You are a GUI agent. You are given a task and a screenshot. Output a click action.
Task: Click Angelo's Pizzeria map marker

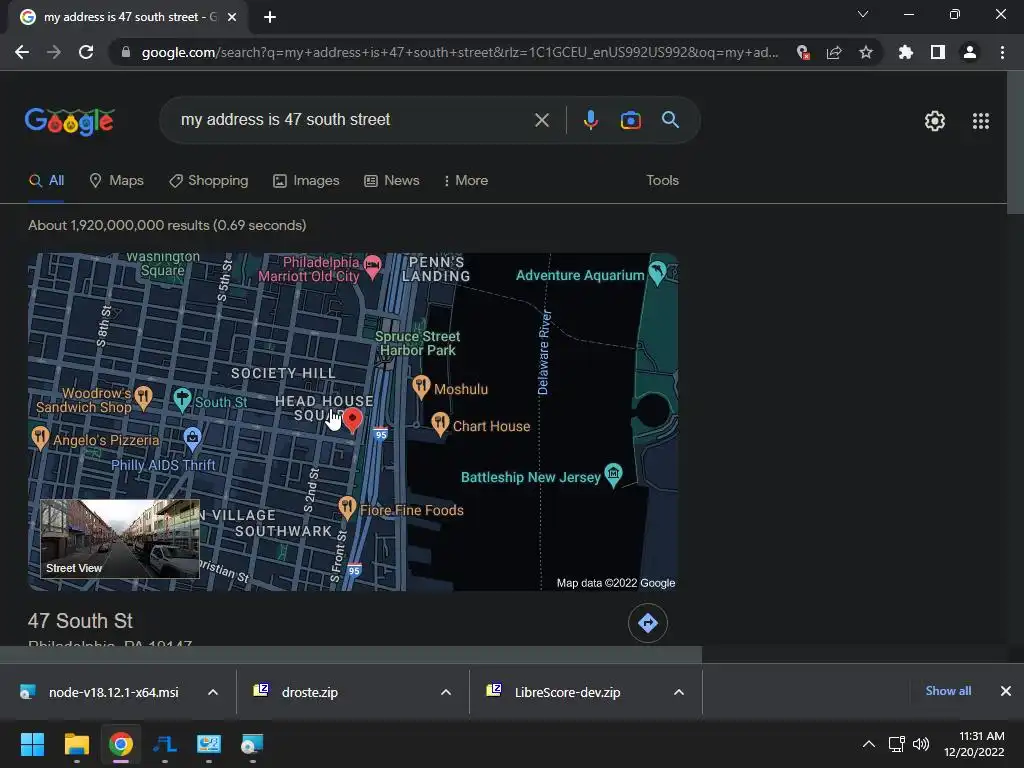point(40,438)
